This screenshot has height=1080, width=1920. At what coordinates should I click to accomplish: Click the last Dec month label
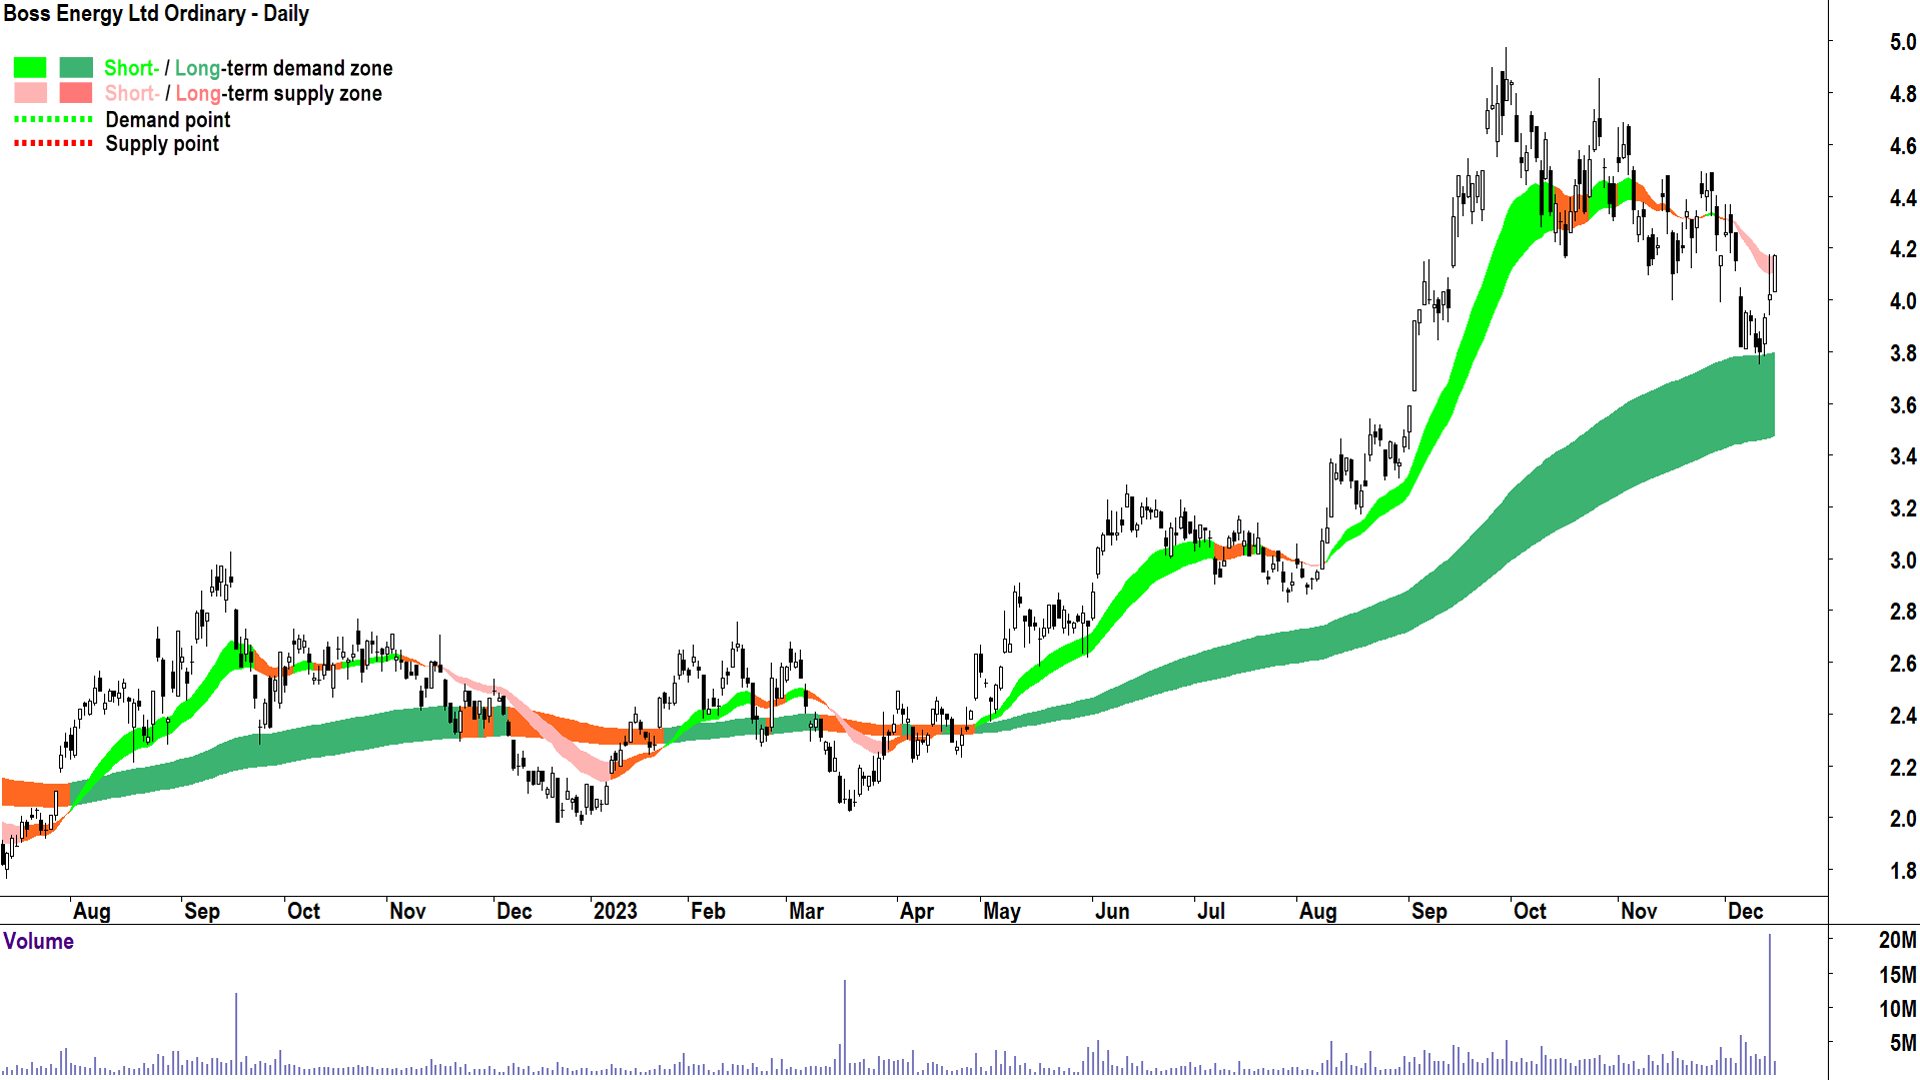pyautogui.click(x=1745, y=911)
